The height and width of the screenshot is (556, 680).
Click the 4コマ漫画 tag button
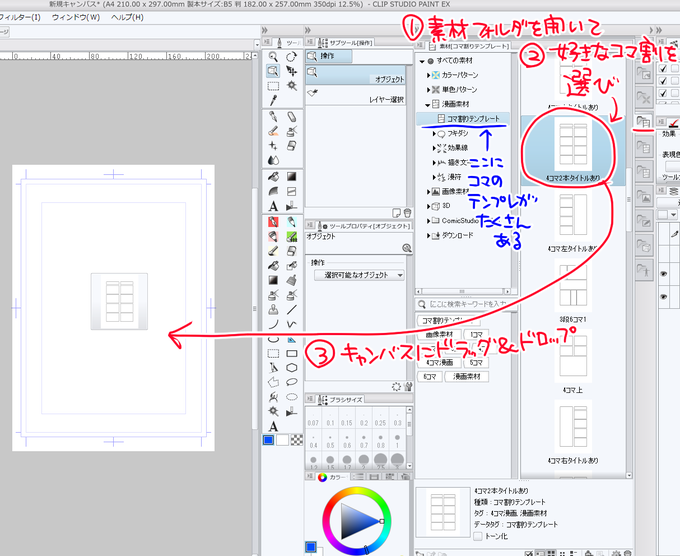(439, 362)
